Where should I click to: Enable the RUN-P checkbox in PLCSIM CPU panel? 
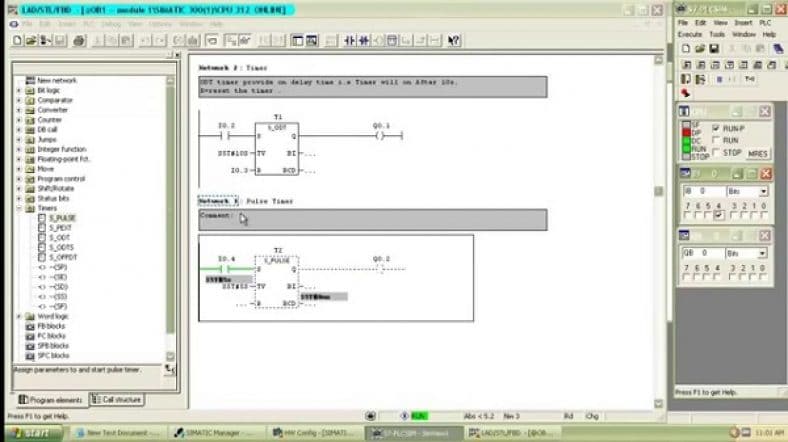coord(716,129)
